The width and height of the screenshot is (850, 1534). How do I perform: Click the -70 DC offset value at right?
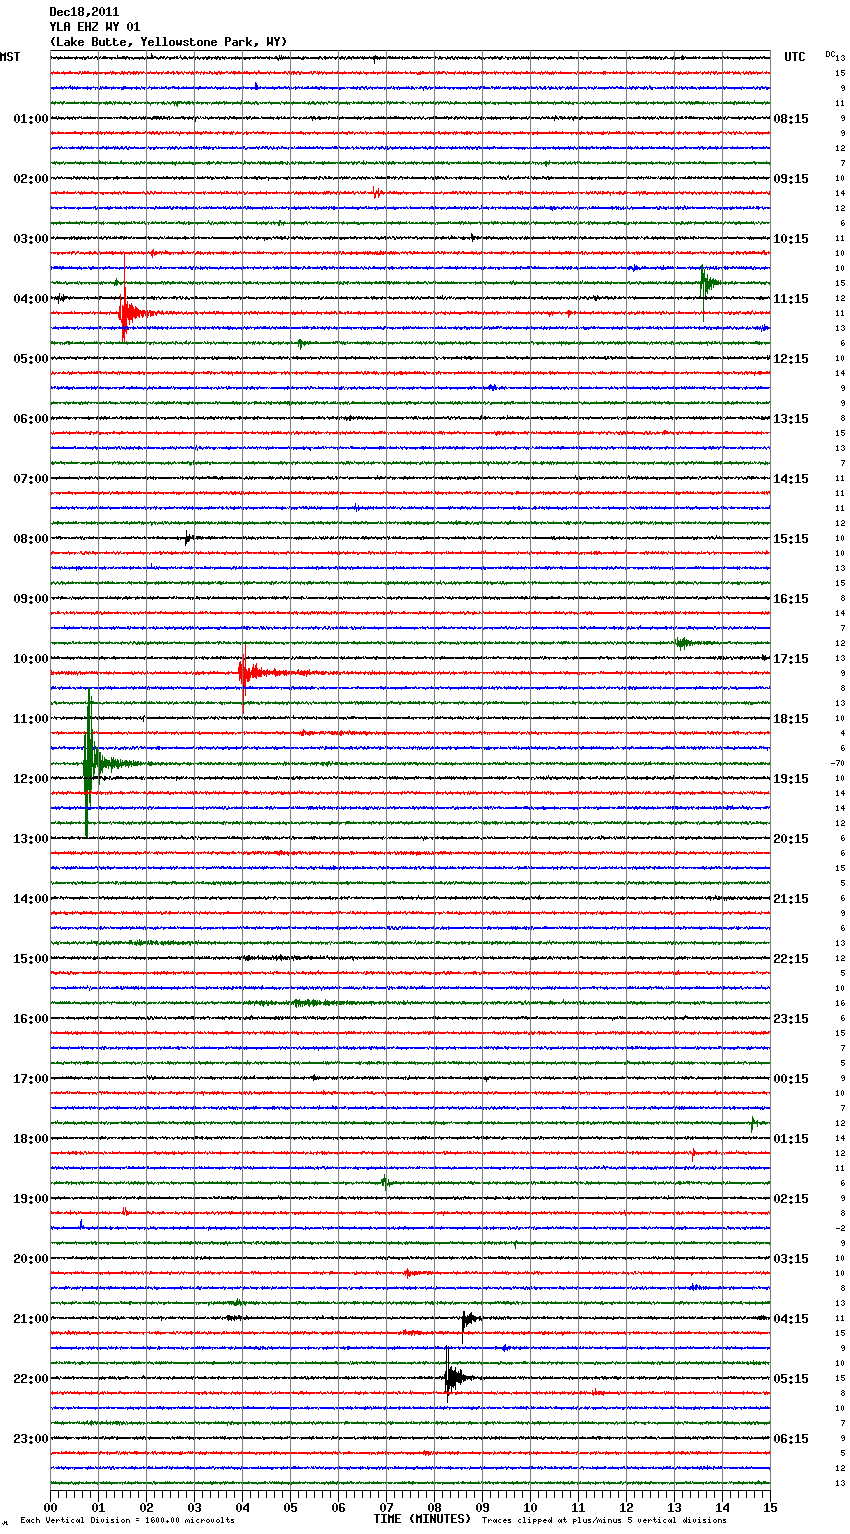[838, 763]
